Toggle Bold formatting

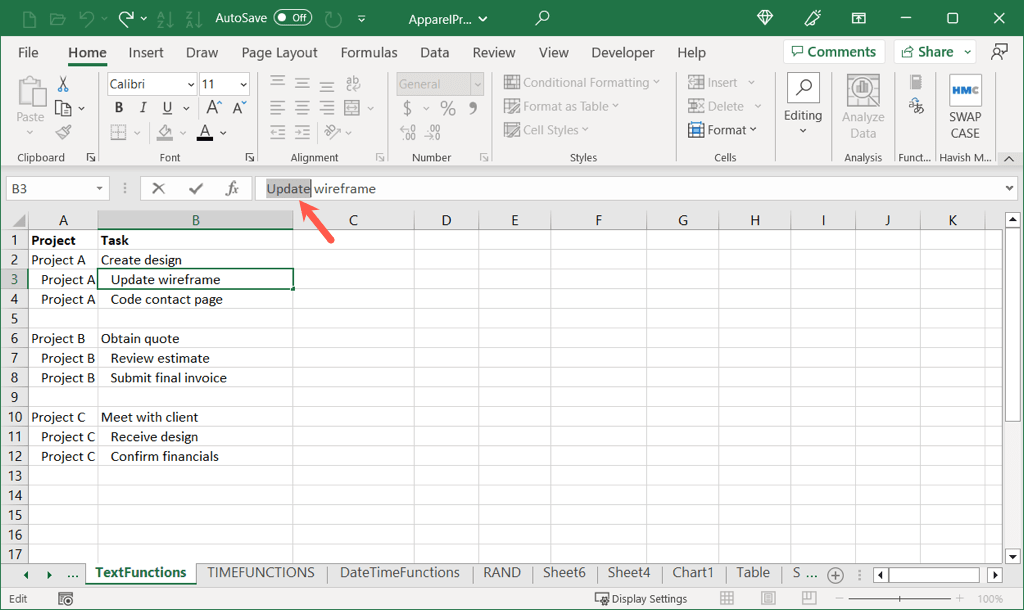119,108
